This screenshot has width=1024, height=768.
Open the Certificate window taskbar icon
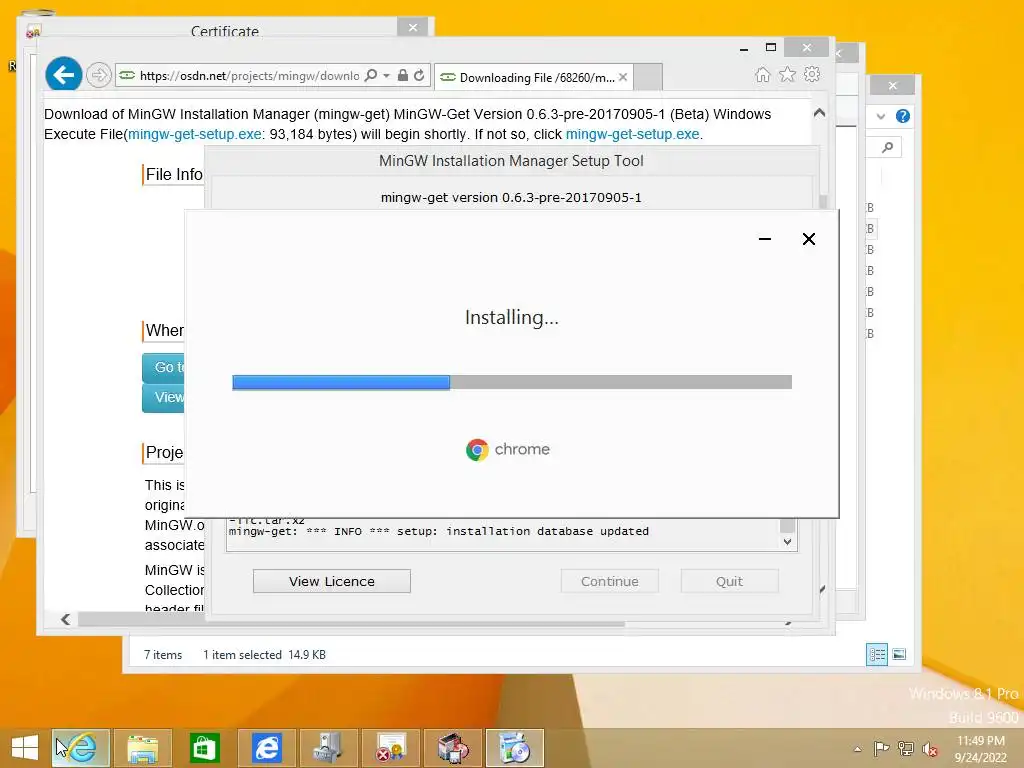(391, 748)
